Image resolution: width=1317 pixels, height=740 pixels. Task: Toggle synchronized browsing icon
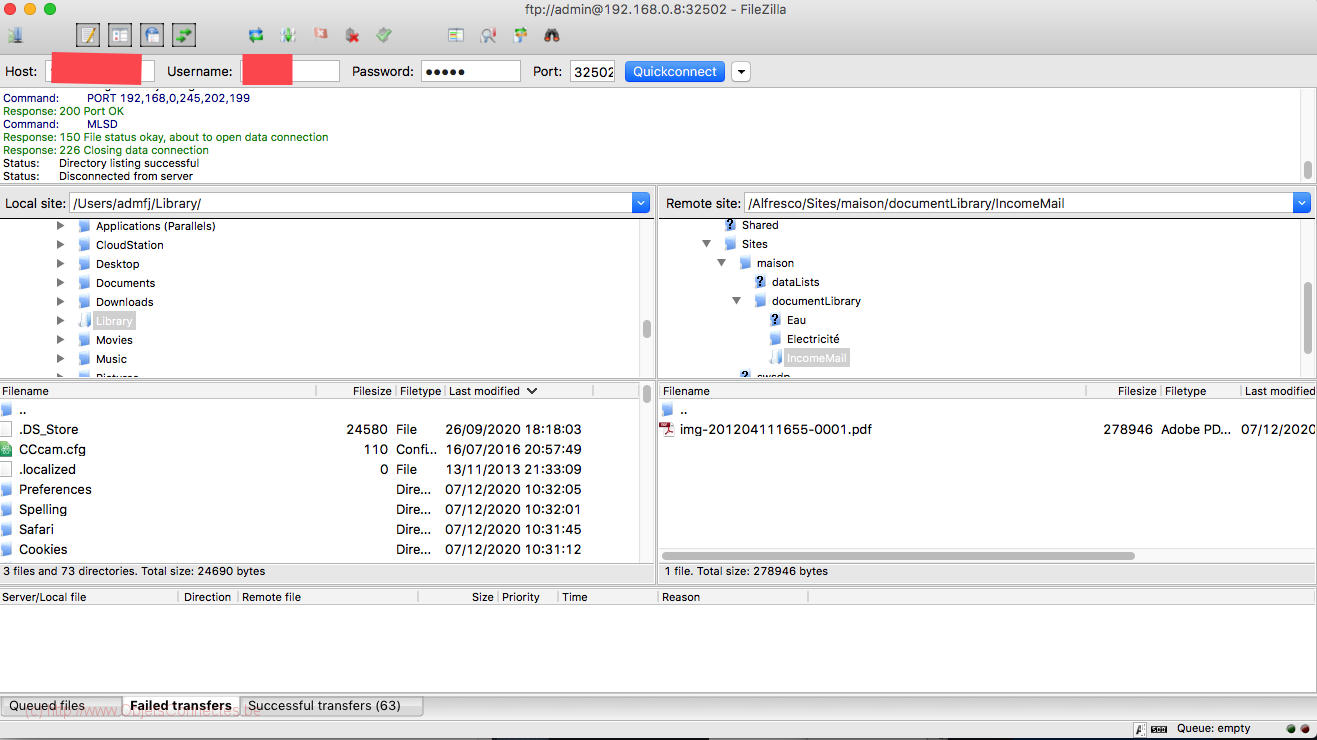click(520, 36)
